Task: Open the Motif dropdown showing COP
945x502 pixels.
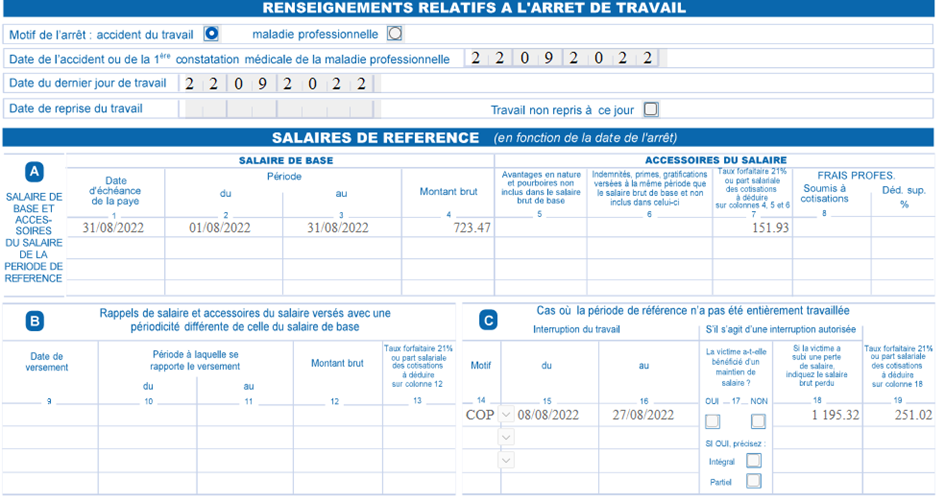Action: click(x=506, y=415)
